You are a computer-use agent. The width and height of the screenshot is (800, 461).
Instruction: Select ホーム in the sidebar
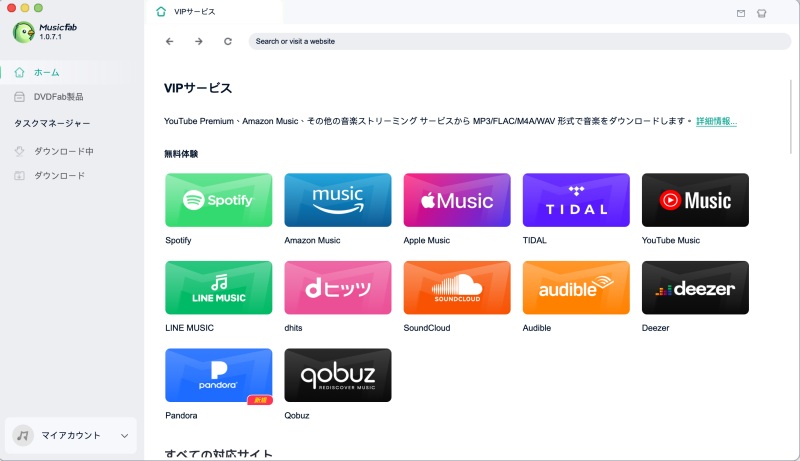coord(71,72)
